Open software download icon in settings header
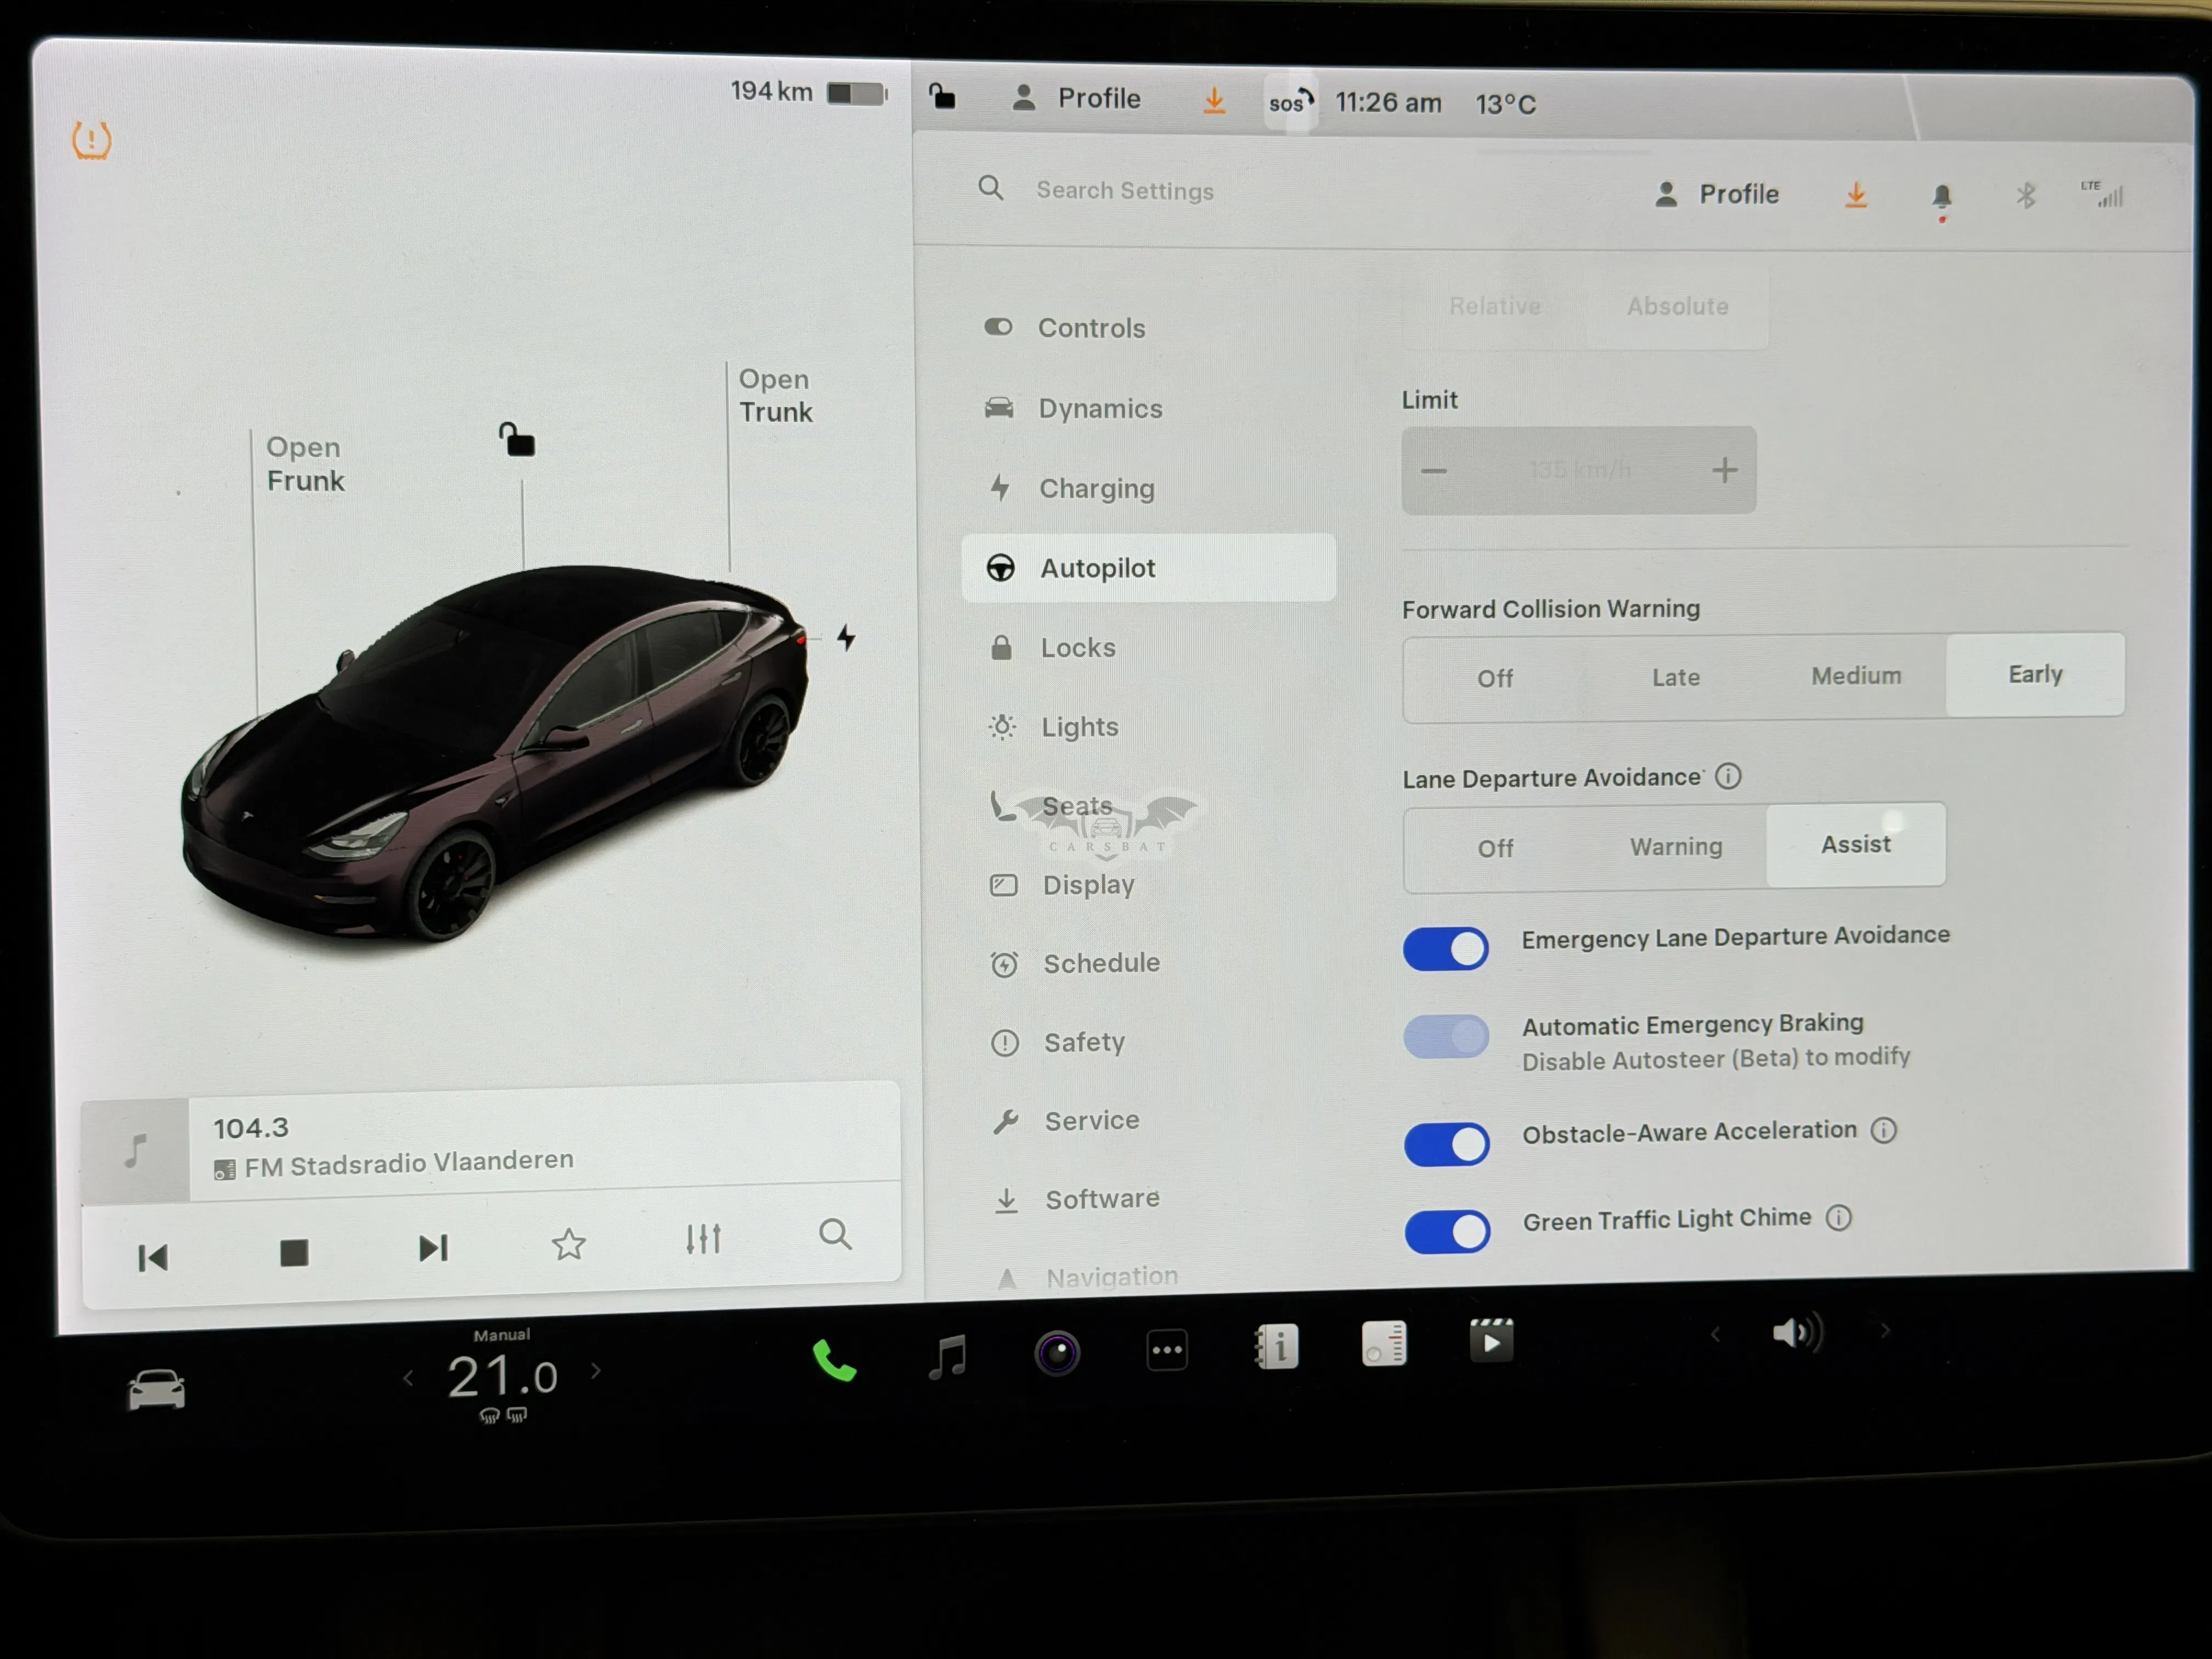2212x1659 pixels. tap(1856, 195)
